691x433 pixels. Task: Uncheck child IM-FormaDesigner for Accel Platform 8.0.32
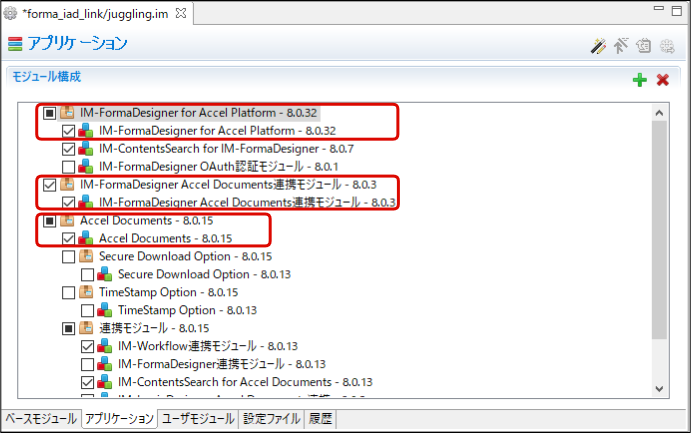tap(68, 131)
